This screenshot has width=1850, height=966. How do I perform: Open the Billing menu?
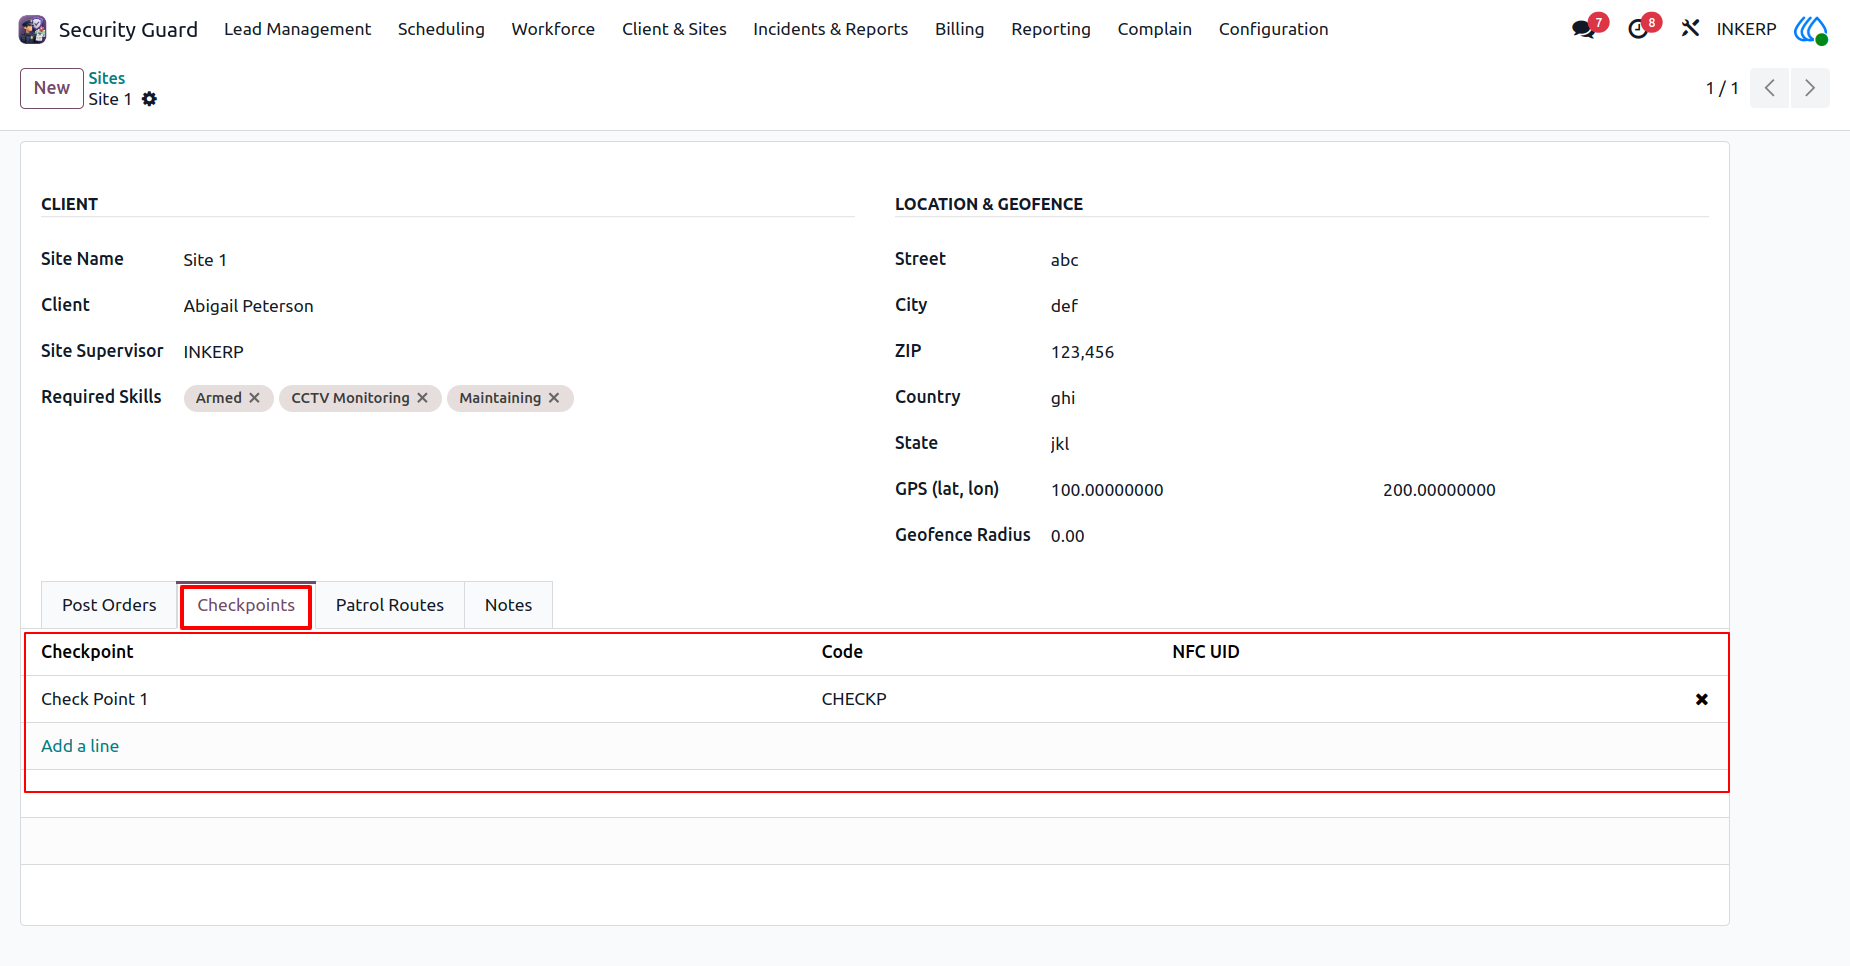click(959, 29)
